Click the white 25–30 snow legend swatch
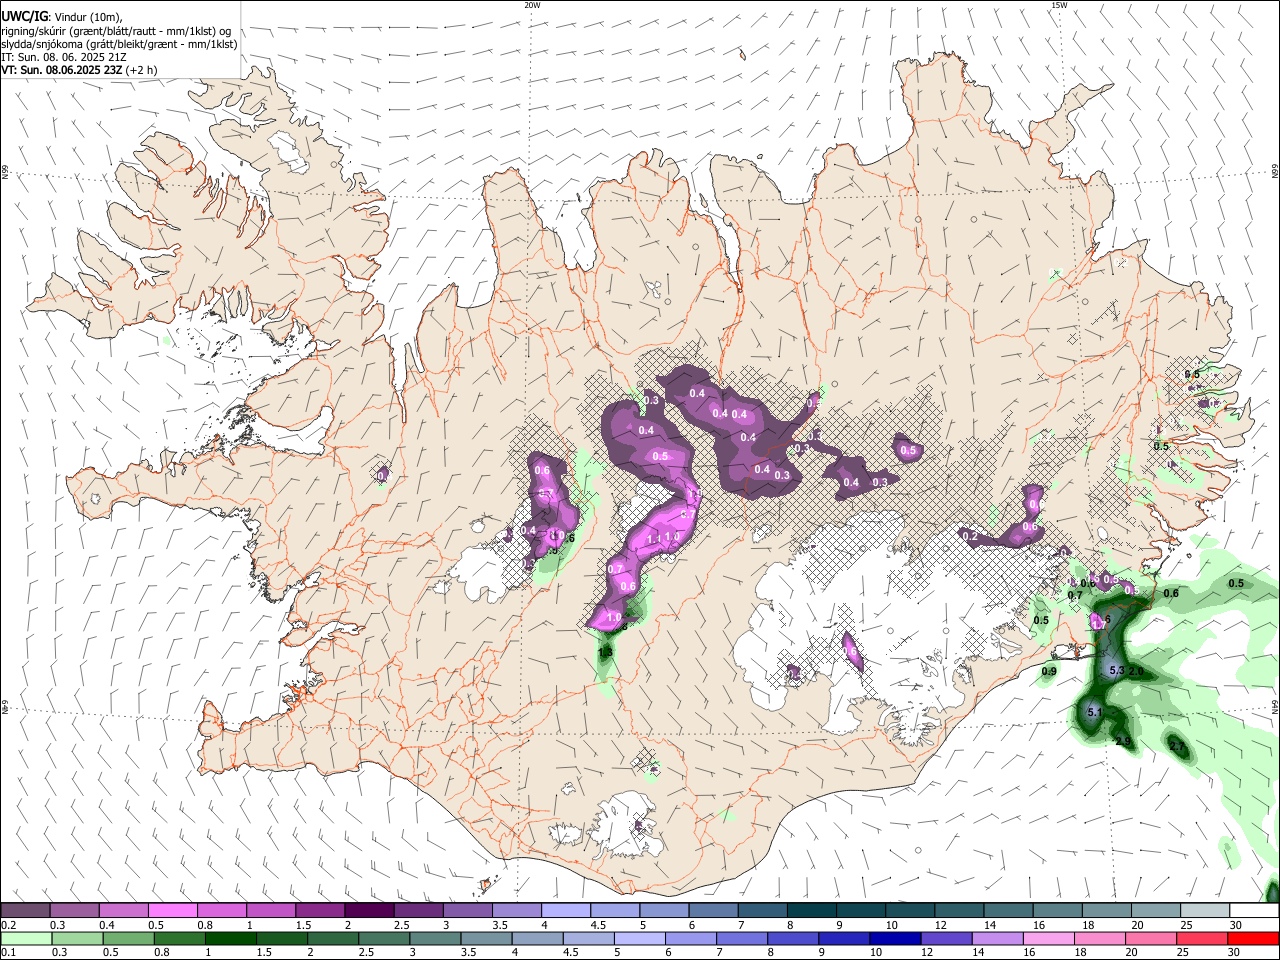This screenshot has width=1280, height=960. tap(1253, 910)
